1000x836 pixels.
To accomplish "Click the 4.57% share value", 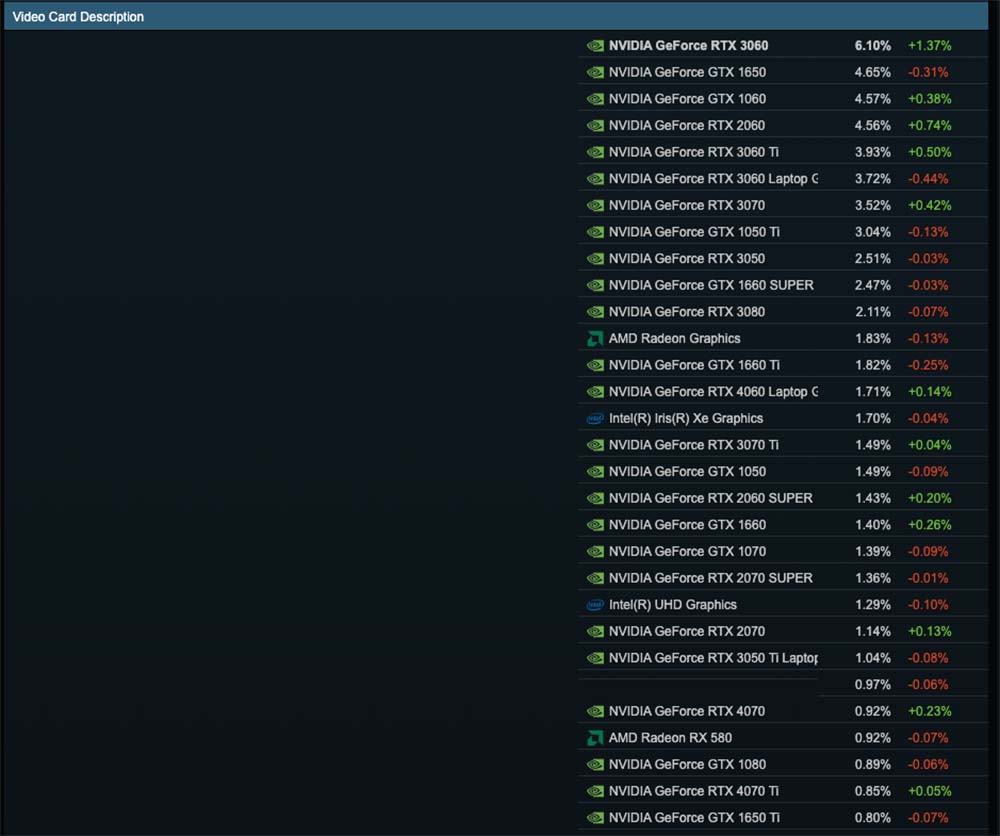I will pyautogui.click(x=872, y=99).
